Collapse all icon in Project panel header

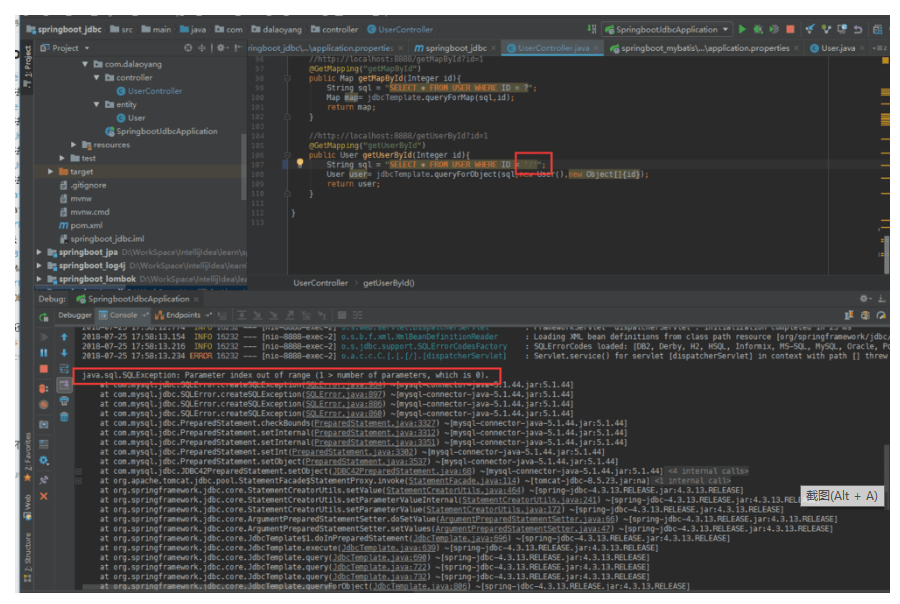(201, 48)
